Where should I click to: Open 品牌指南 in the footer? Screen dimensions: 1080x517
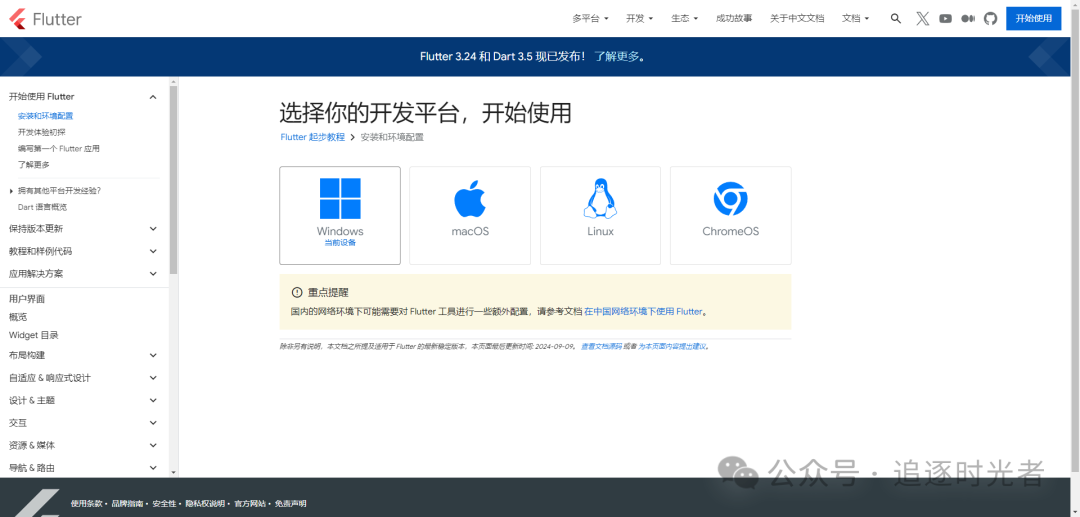coord(127,504)
